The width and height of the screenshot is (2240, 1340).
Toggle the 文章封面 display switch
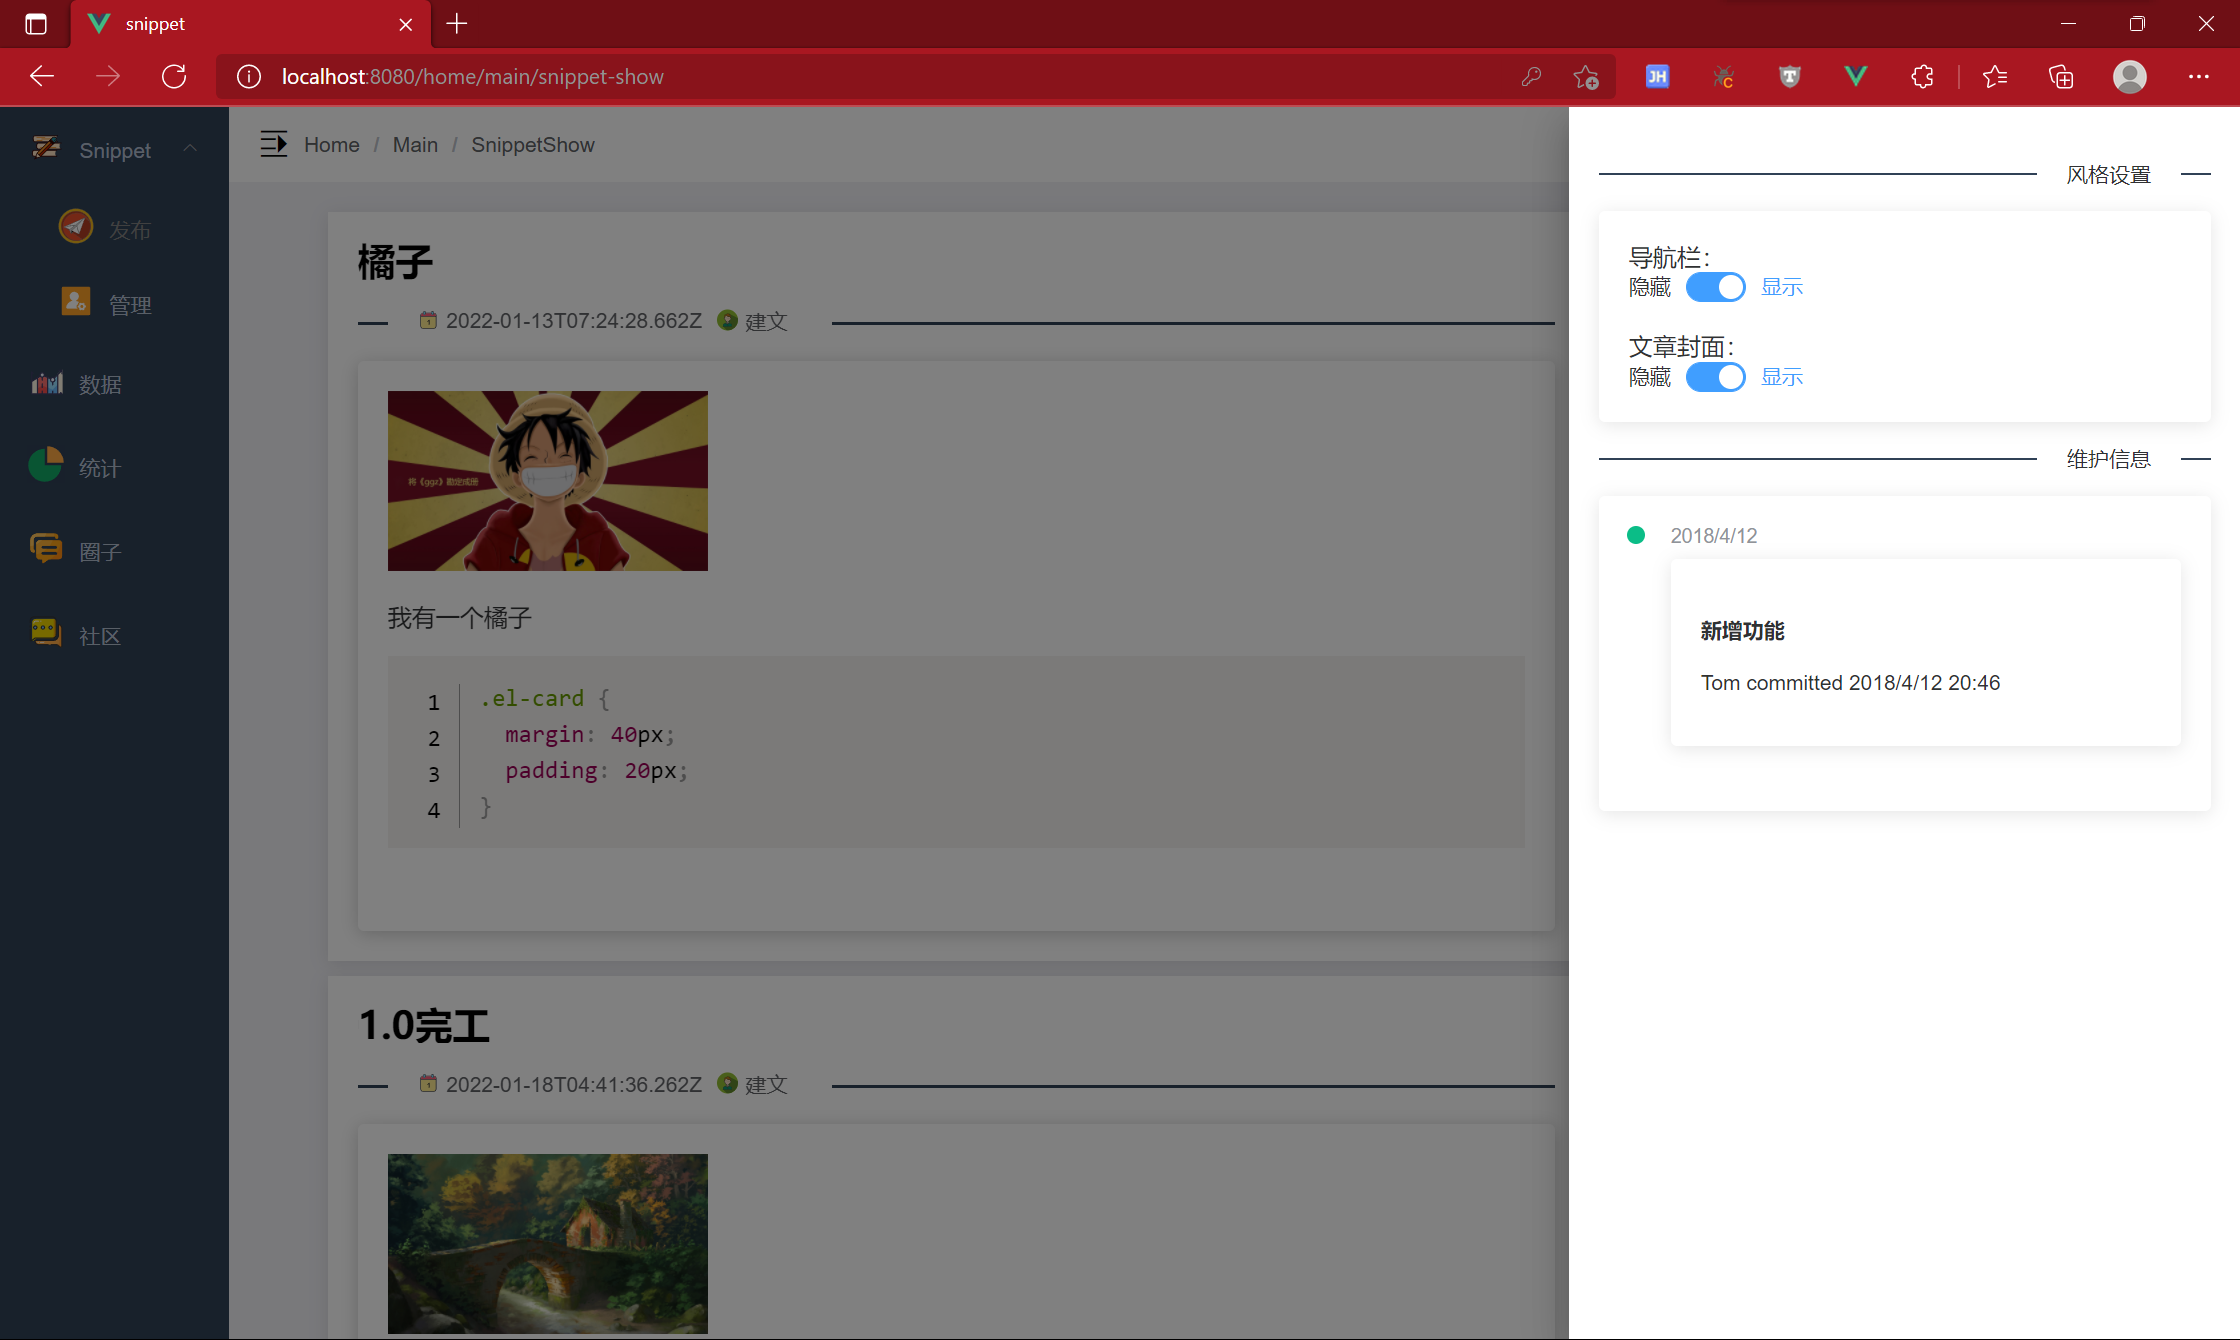point(1716,377)
